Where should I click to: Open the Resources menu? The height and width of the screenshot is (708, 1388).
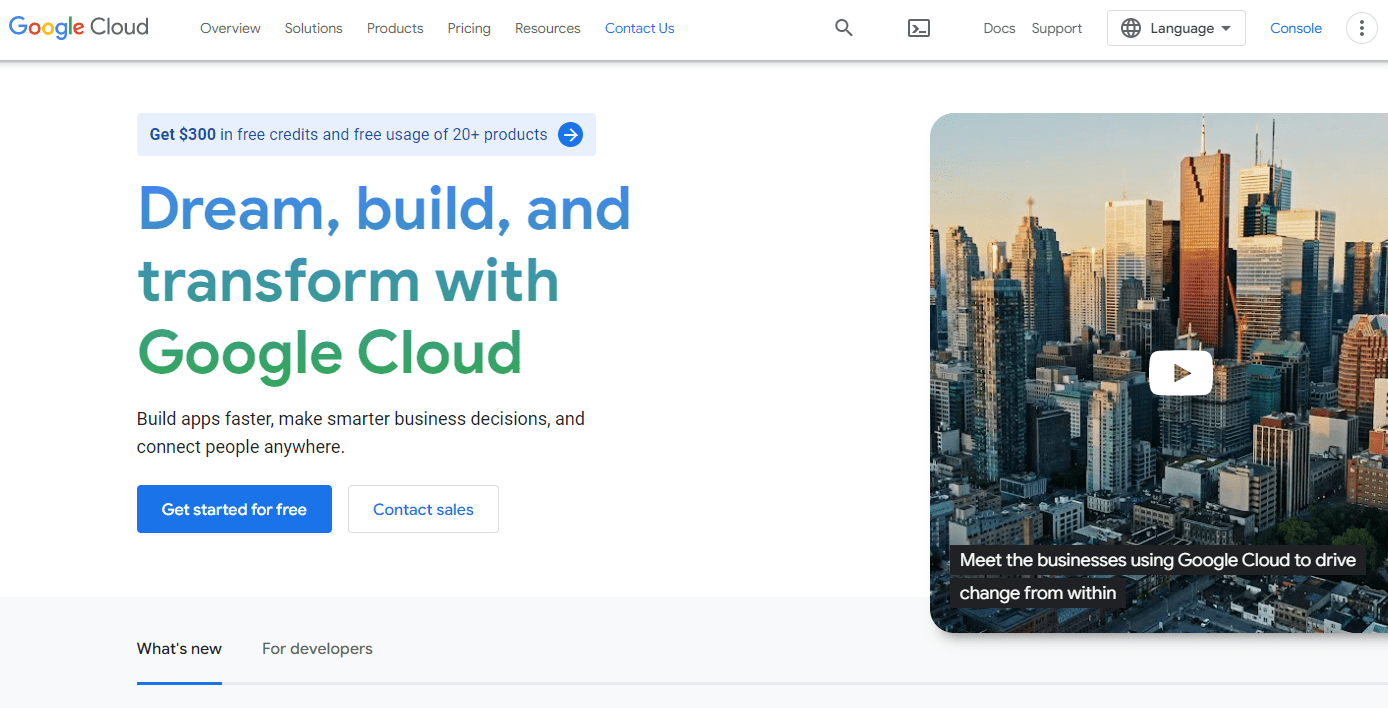click(548, 28)
